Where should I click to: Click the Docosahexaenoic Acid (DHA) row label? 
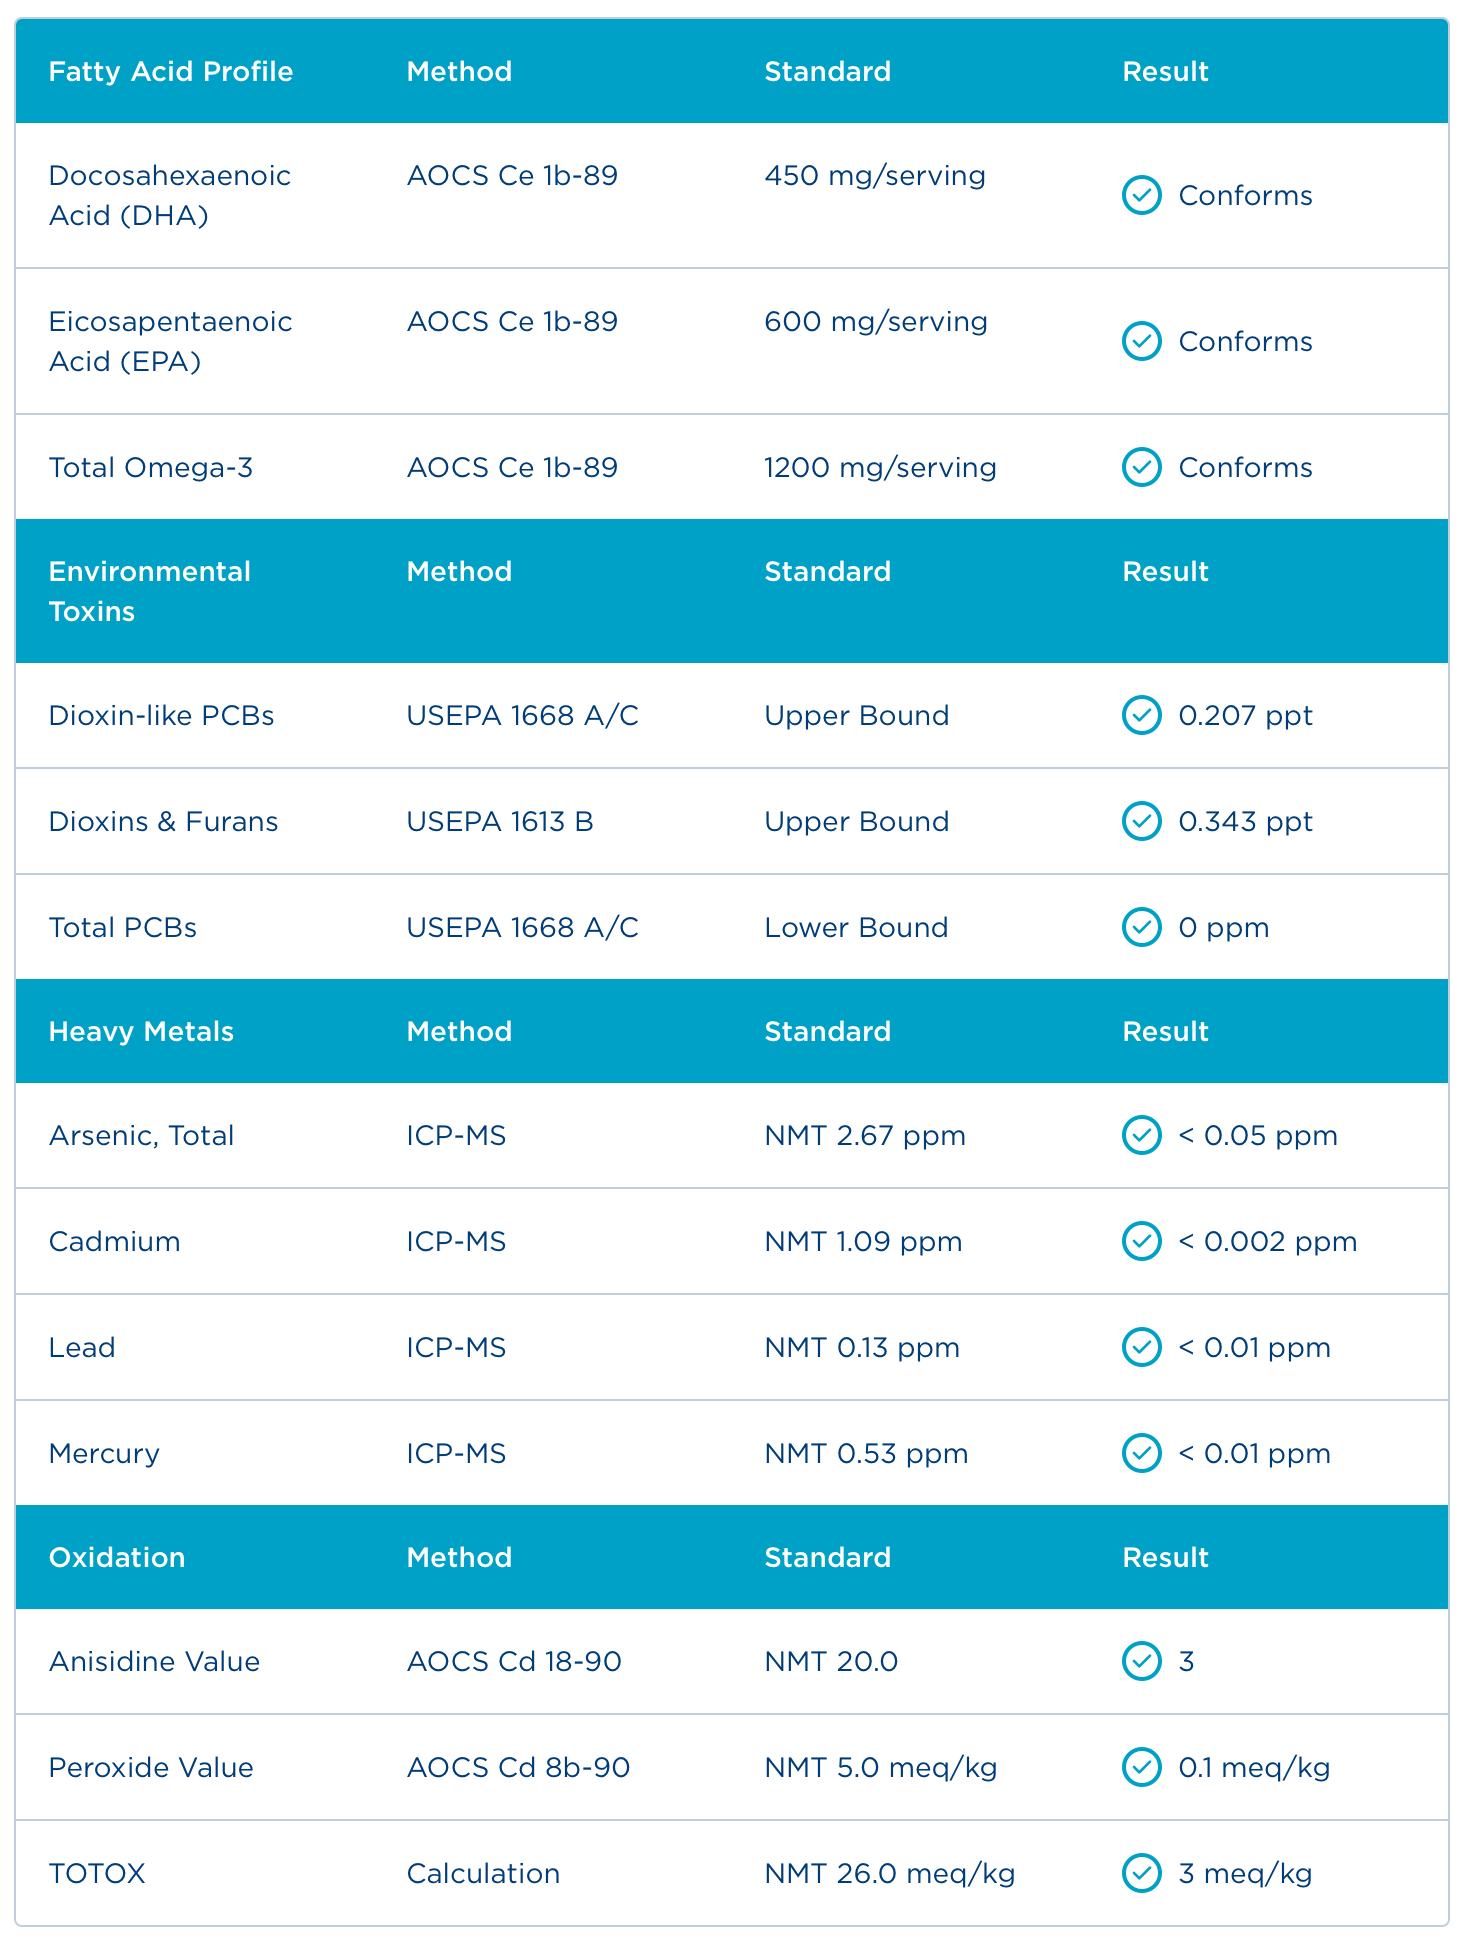click(170, 196)
